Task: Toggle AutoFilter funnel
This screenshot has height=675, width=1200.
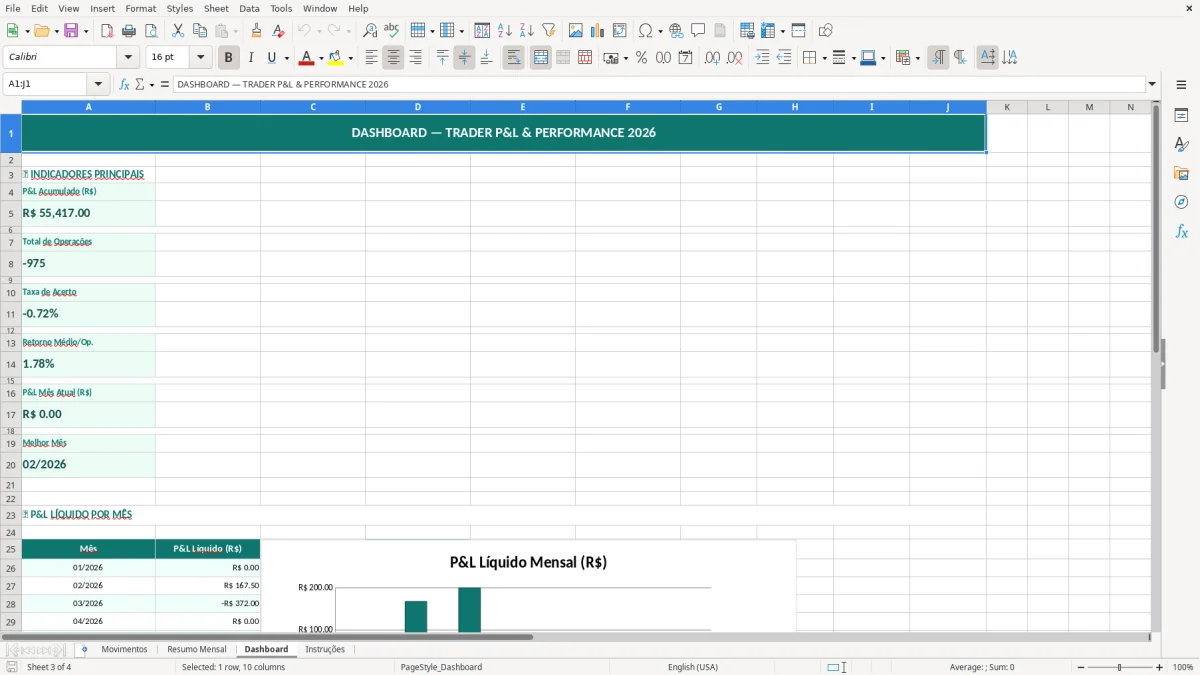Action: tap(549, 31)
